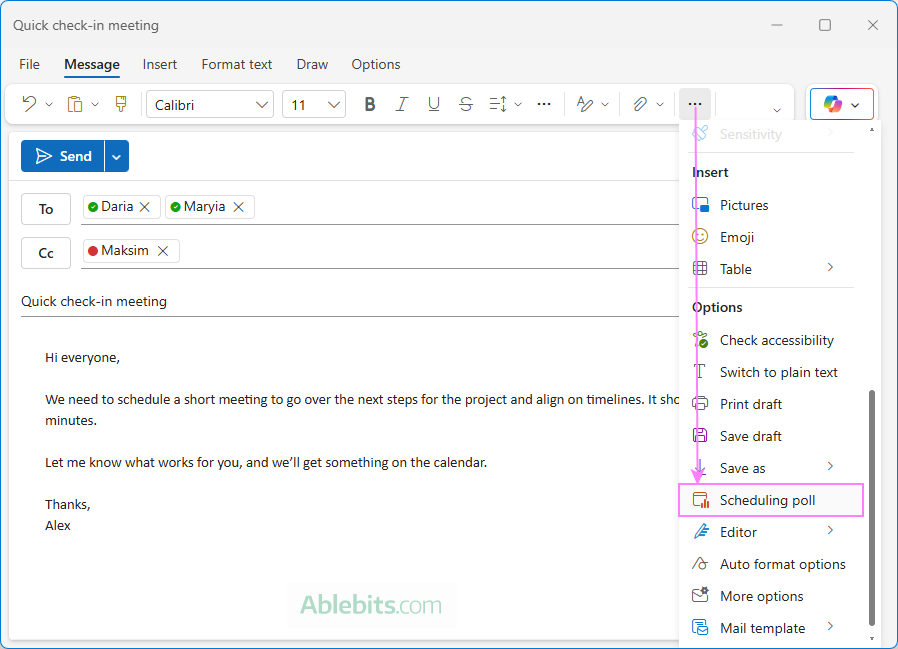898x649 pixels.
Task: Remove Maksim from the Cc field
Action: click(x=160, y=251)
